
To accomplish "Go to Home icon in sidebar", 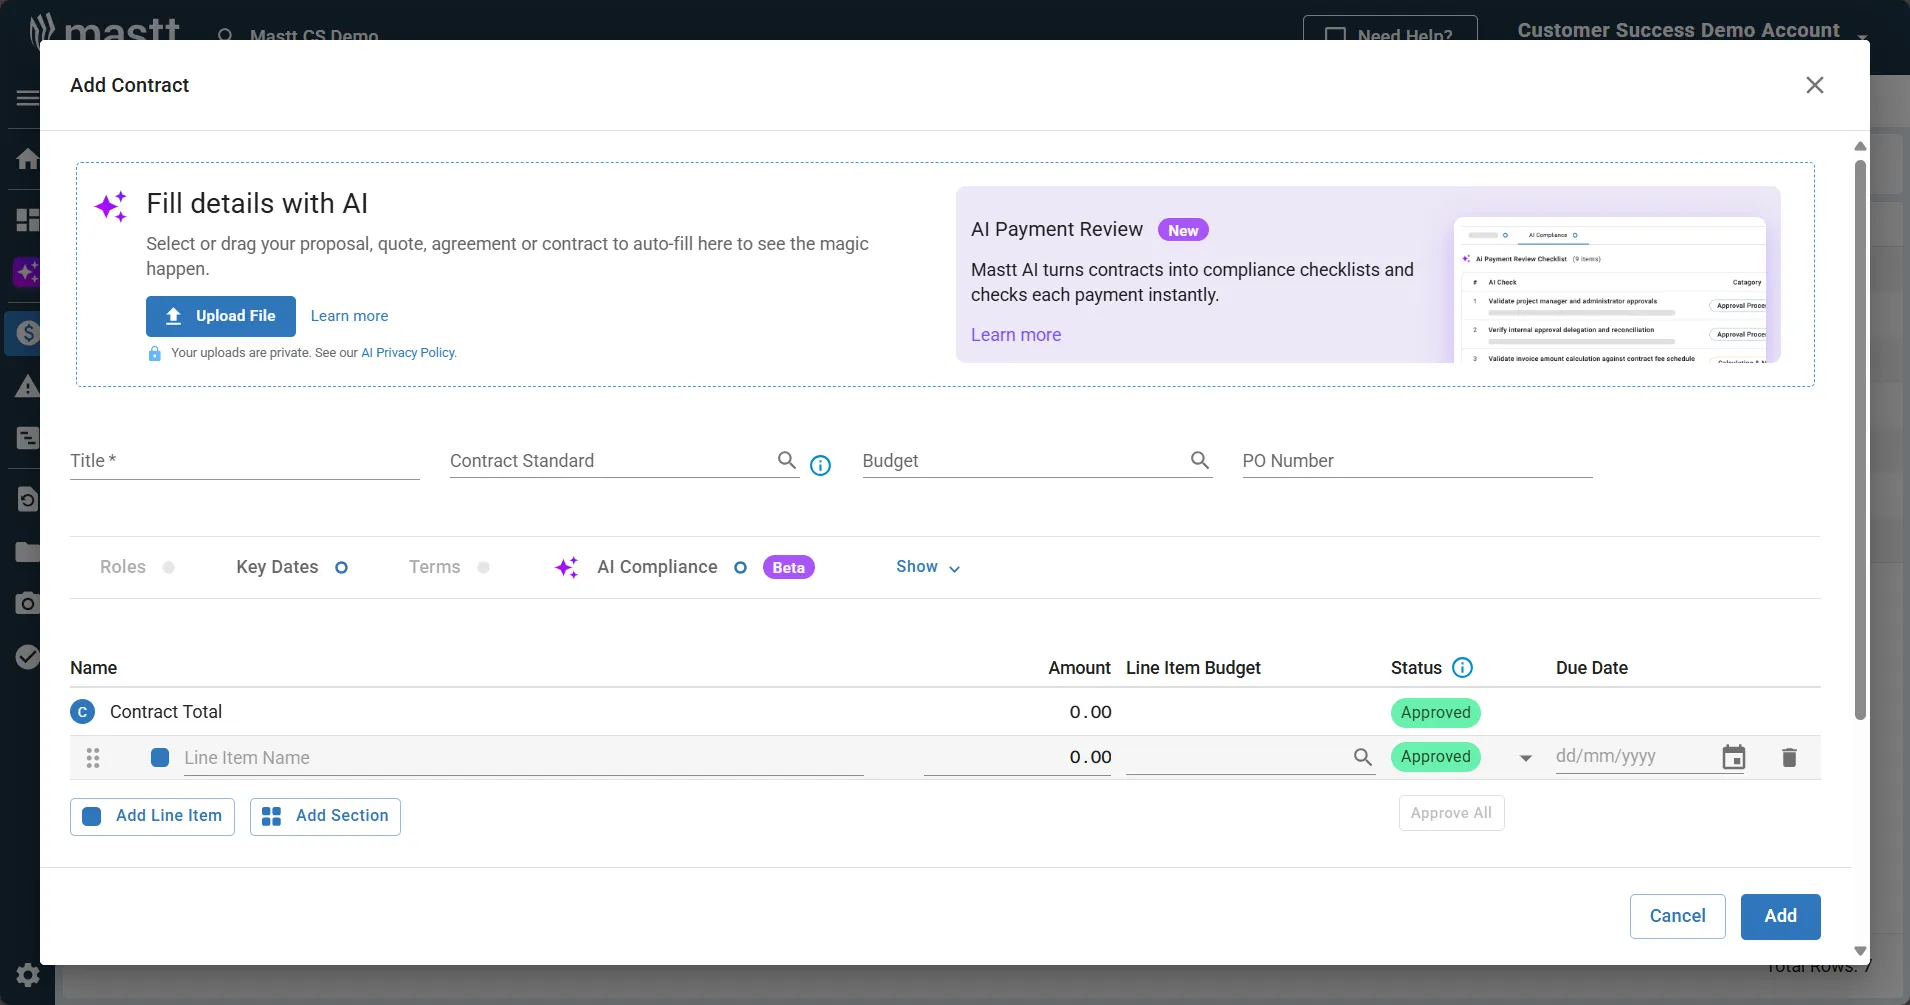I will click(x=27, y=158).
